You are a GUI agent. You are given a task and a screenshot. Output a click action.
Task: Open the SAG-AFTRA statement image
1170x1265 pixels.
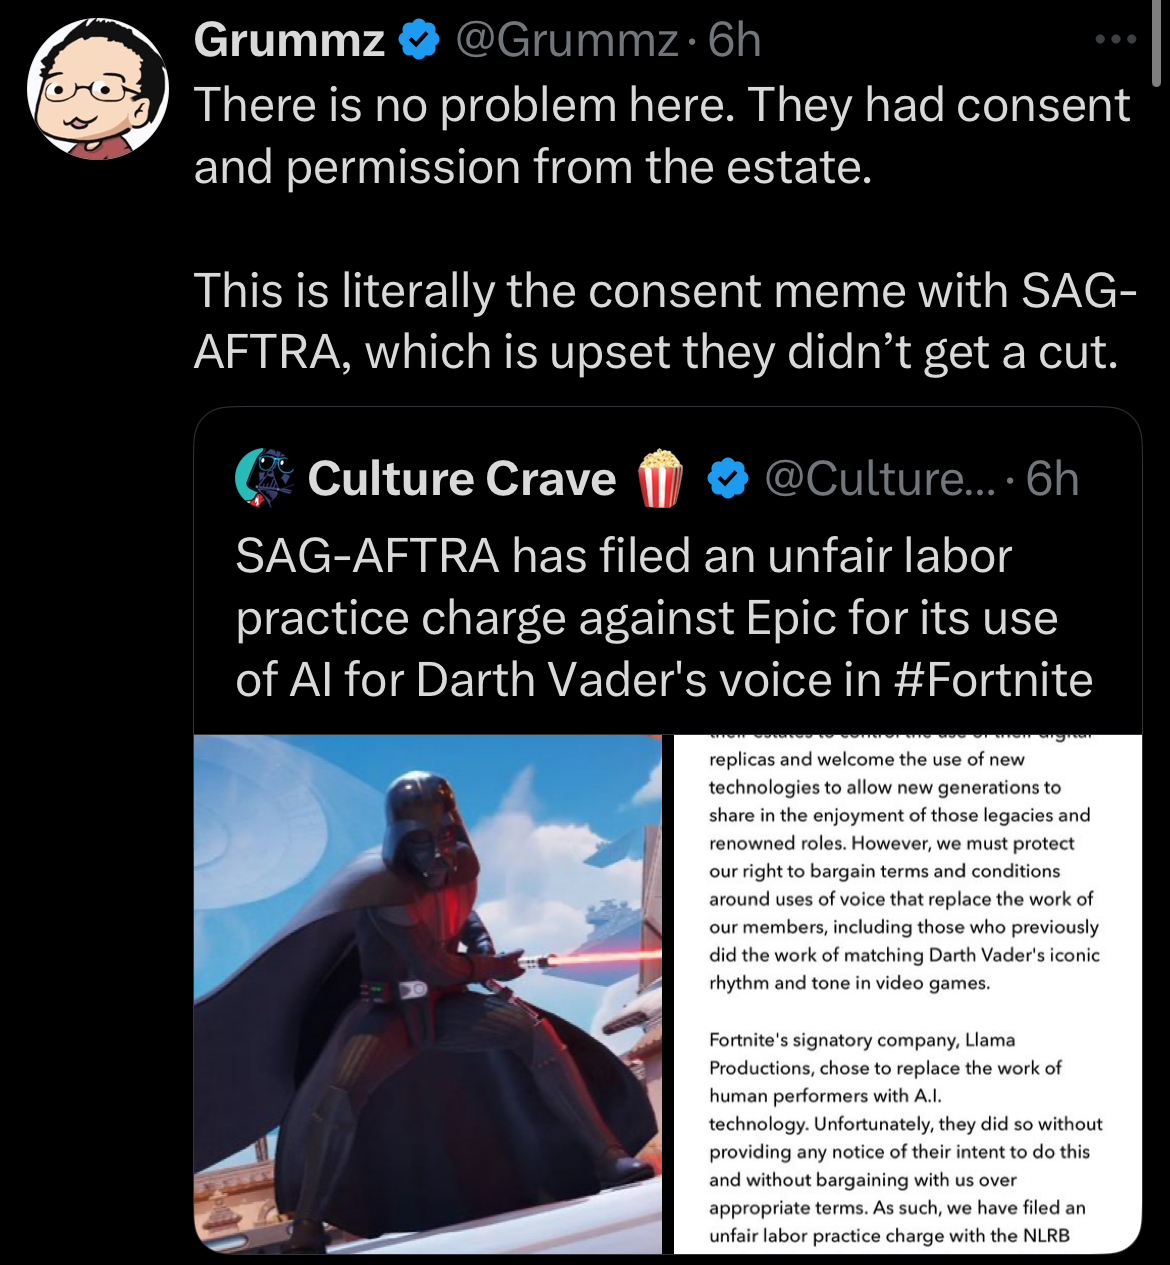click(907, 994)
